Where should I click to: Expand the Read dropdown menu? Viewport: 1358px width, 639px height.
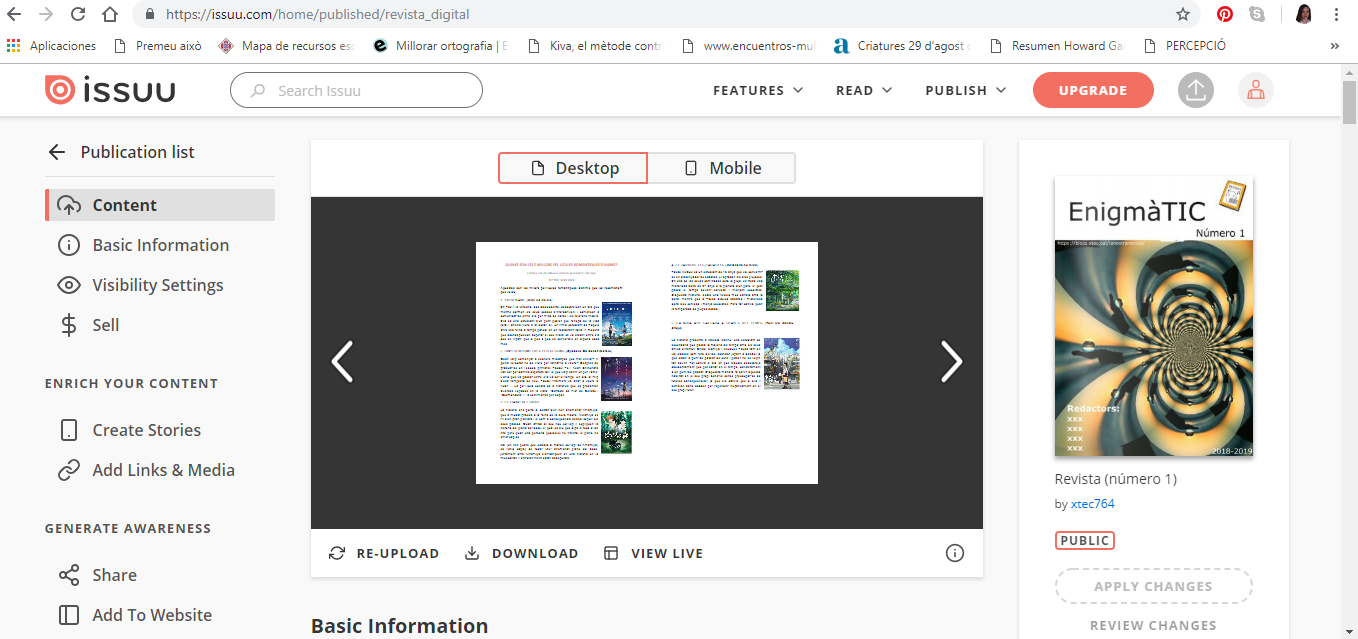(x=863, y=90)
